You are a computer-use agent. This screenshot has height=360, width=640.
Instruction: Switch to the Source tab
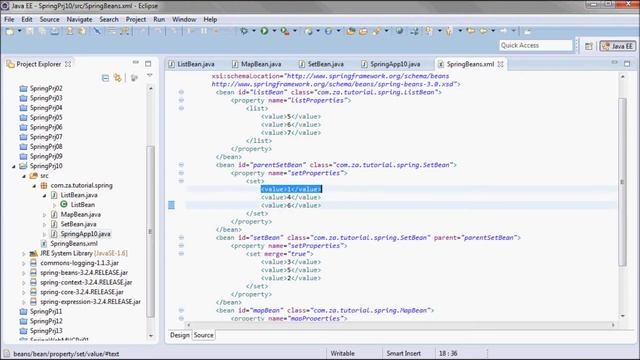[203, 335]
